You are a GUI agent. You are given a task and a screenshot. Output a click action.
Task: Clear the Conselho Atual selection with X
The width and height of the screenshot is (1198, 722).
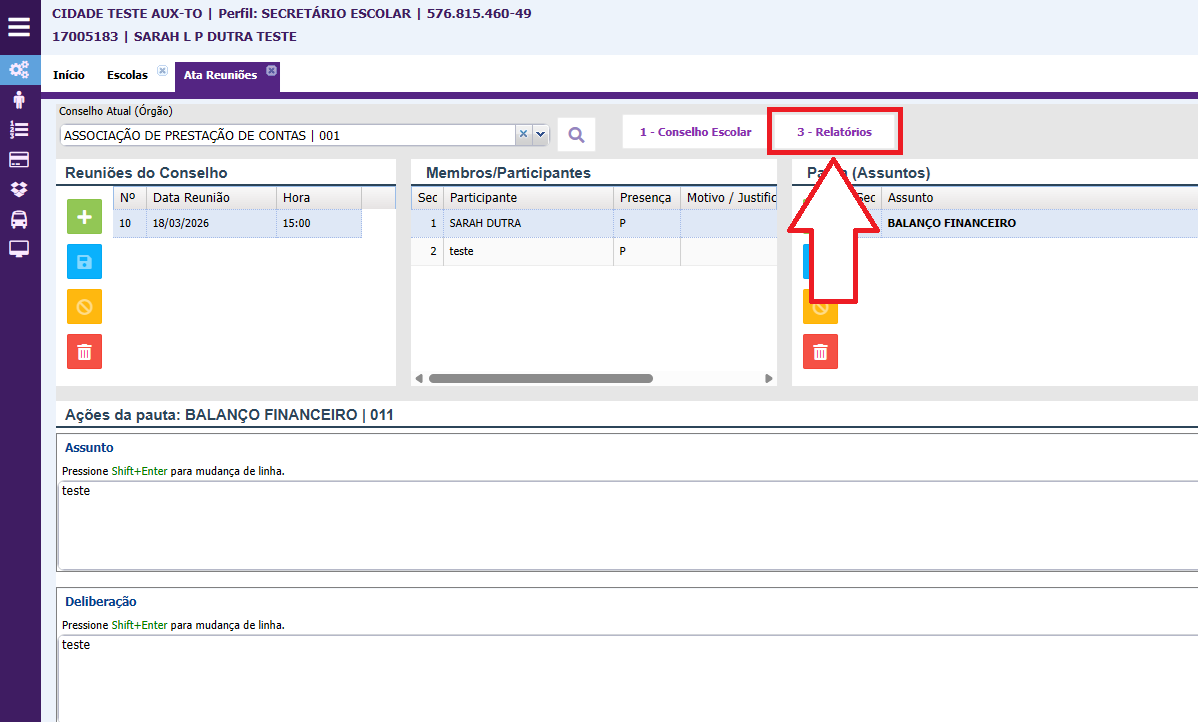coord(523,135)
